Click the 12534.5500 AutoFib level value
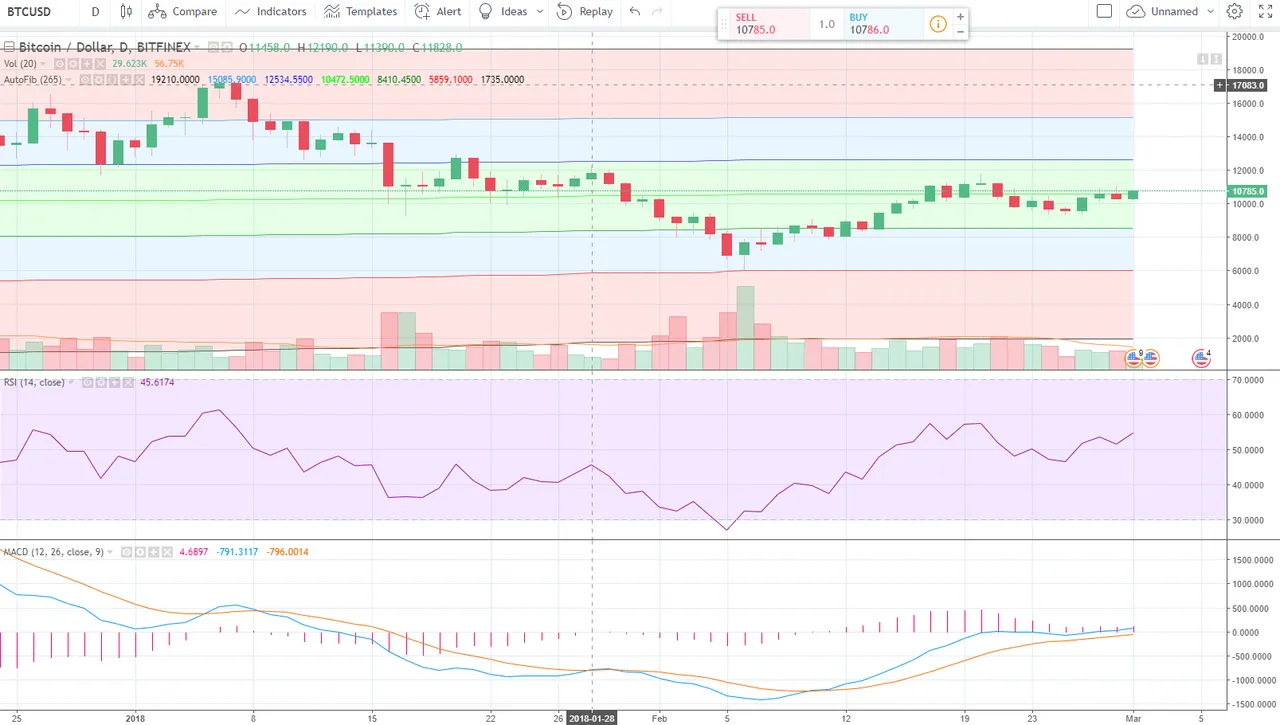Image resolution: width=1280 pixels, height=725 pixels. click(x=289, y=80)
